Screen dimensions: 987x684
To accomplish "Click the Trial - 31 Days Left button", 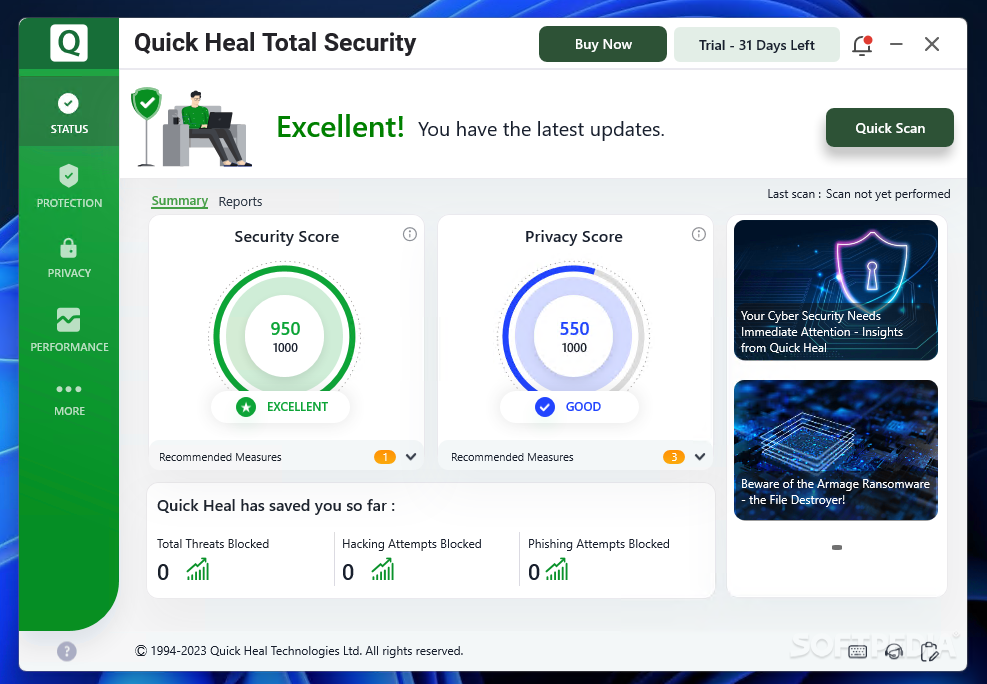I will tap(757, 45).
